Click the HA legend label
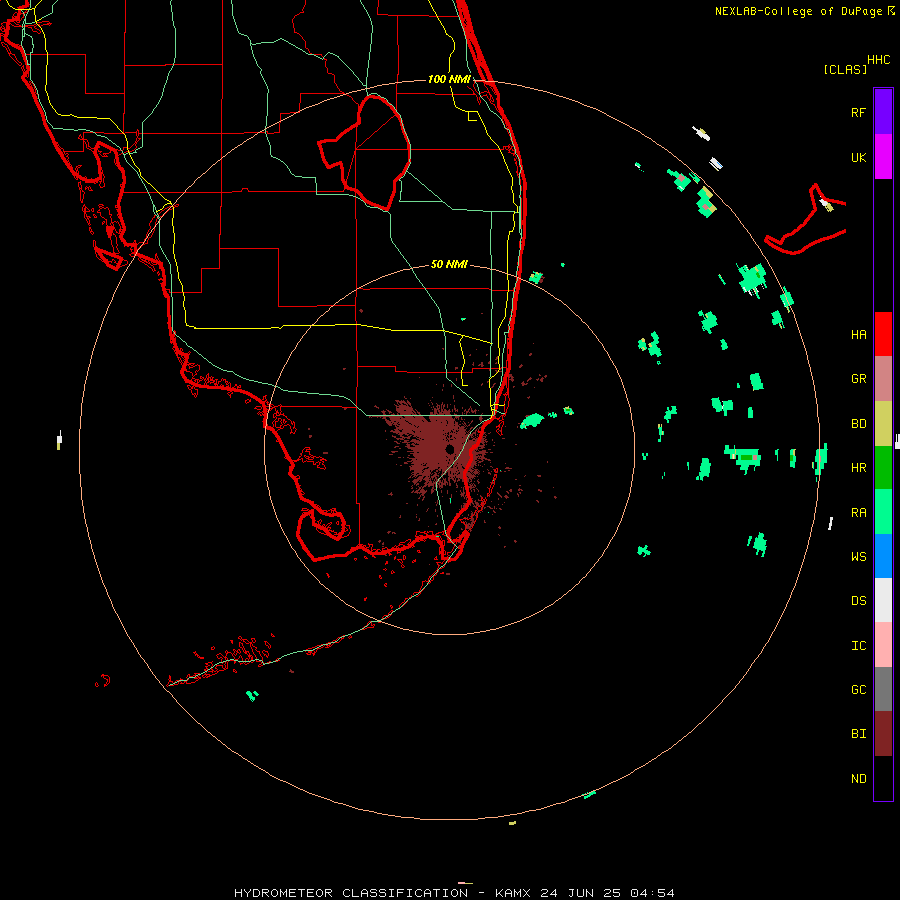The width and height of the screenshot is (900, 900). pyautogui.click(x=858, y=334)
